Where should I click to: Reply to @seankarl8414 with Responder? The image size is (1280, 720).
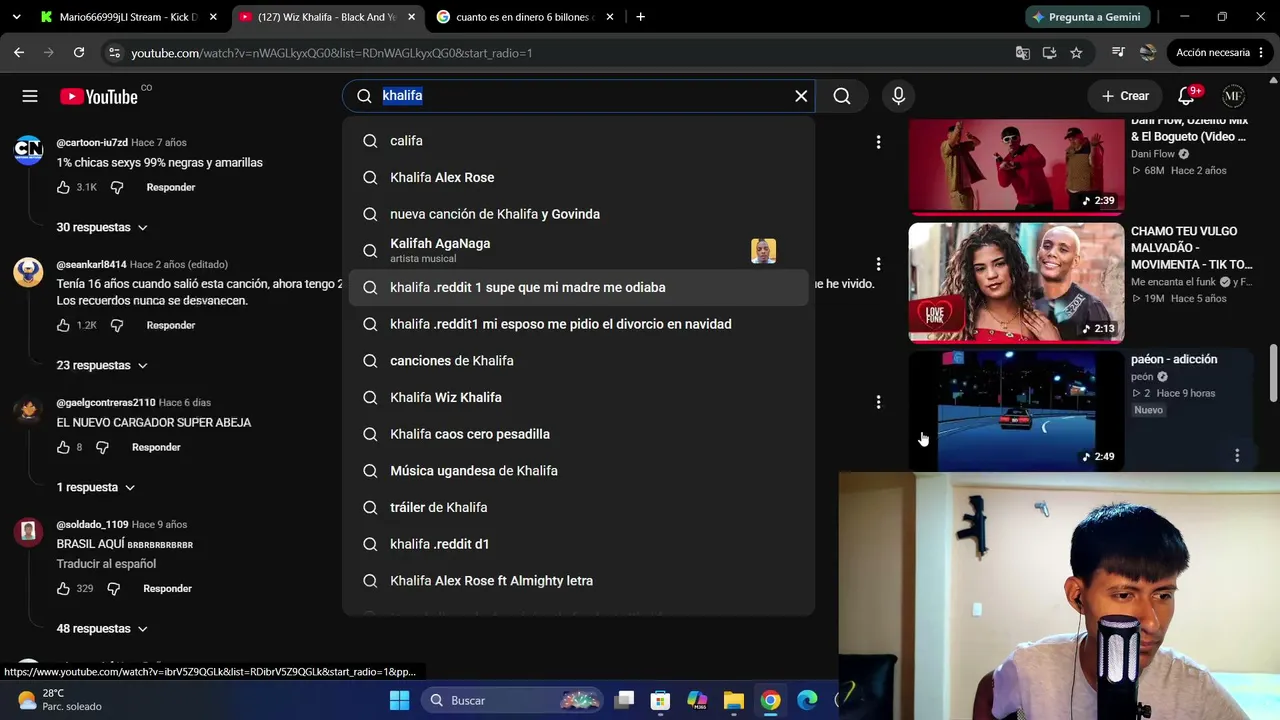click(x=171, y=325)
